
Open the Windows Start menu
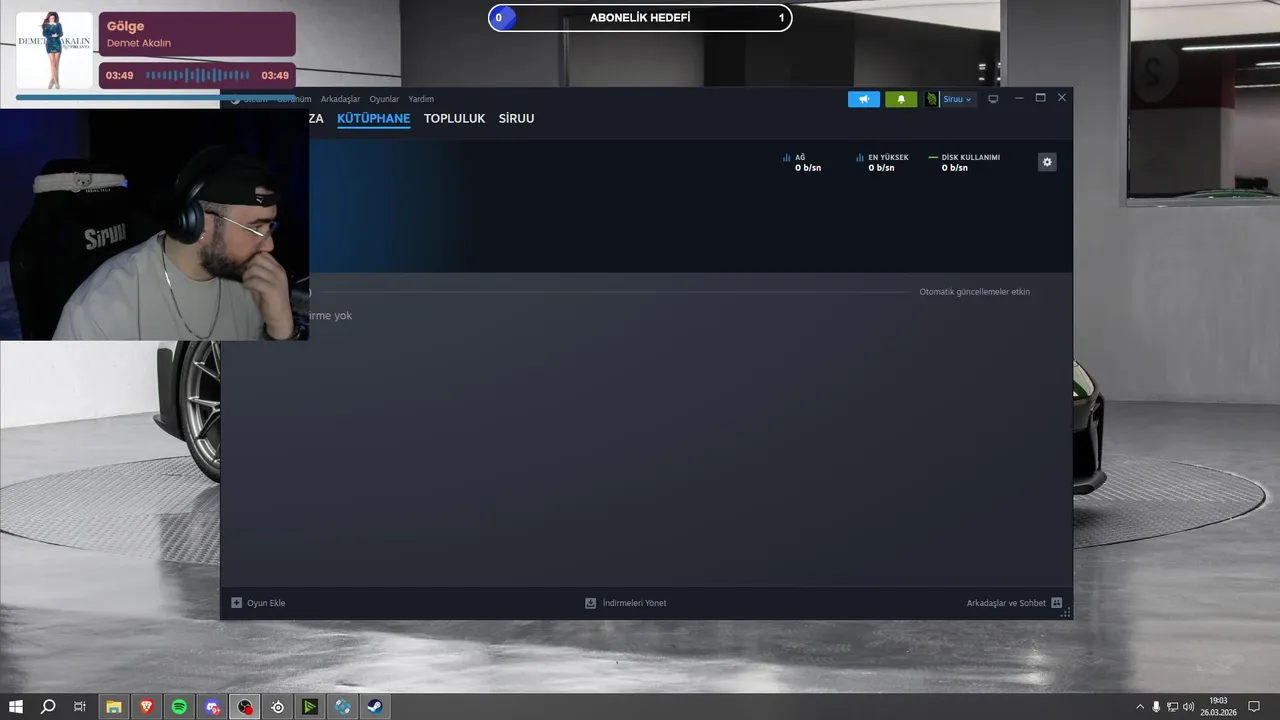point(16,707)
